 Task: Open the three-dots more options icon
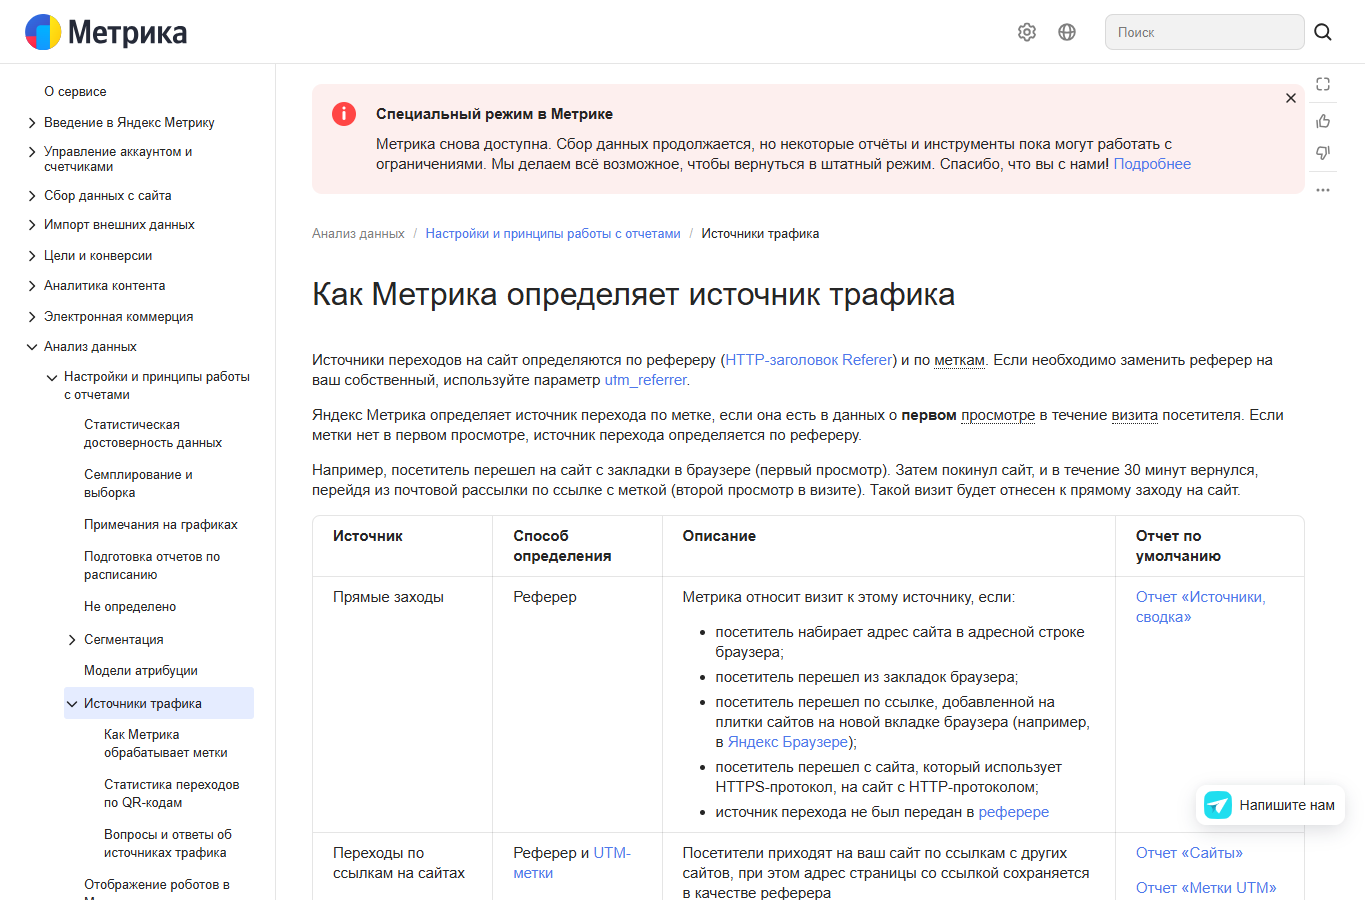click(x=1323, y=189)
